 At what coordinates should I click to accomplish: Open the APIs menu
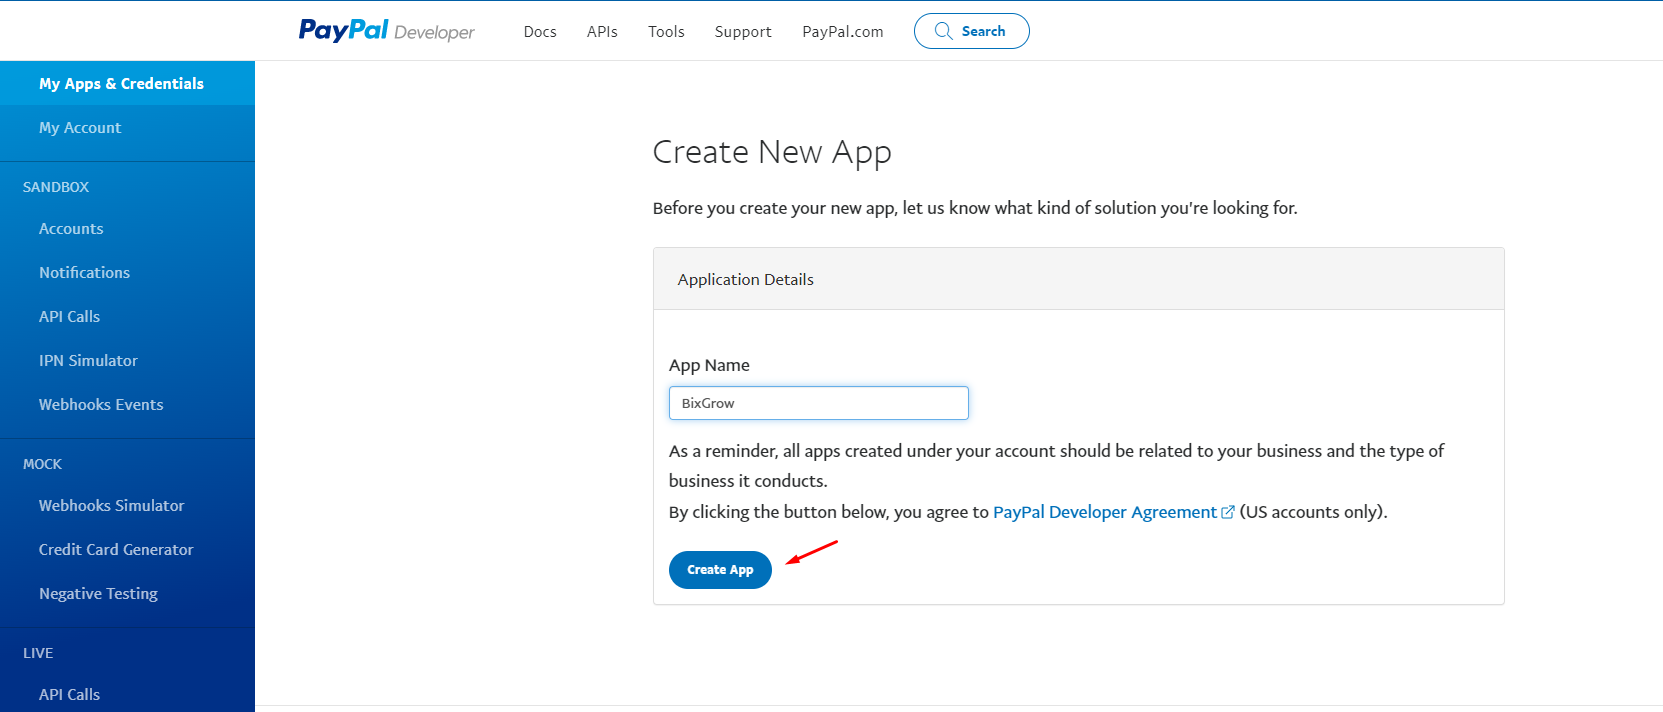(x=602, y=32)
